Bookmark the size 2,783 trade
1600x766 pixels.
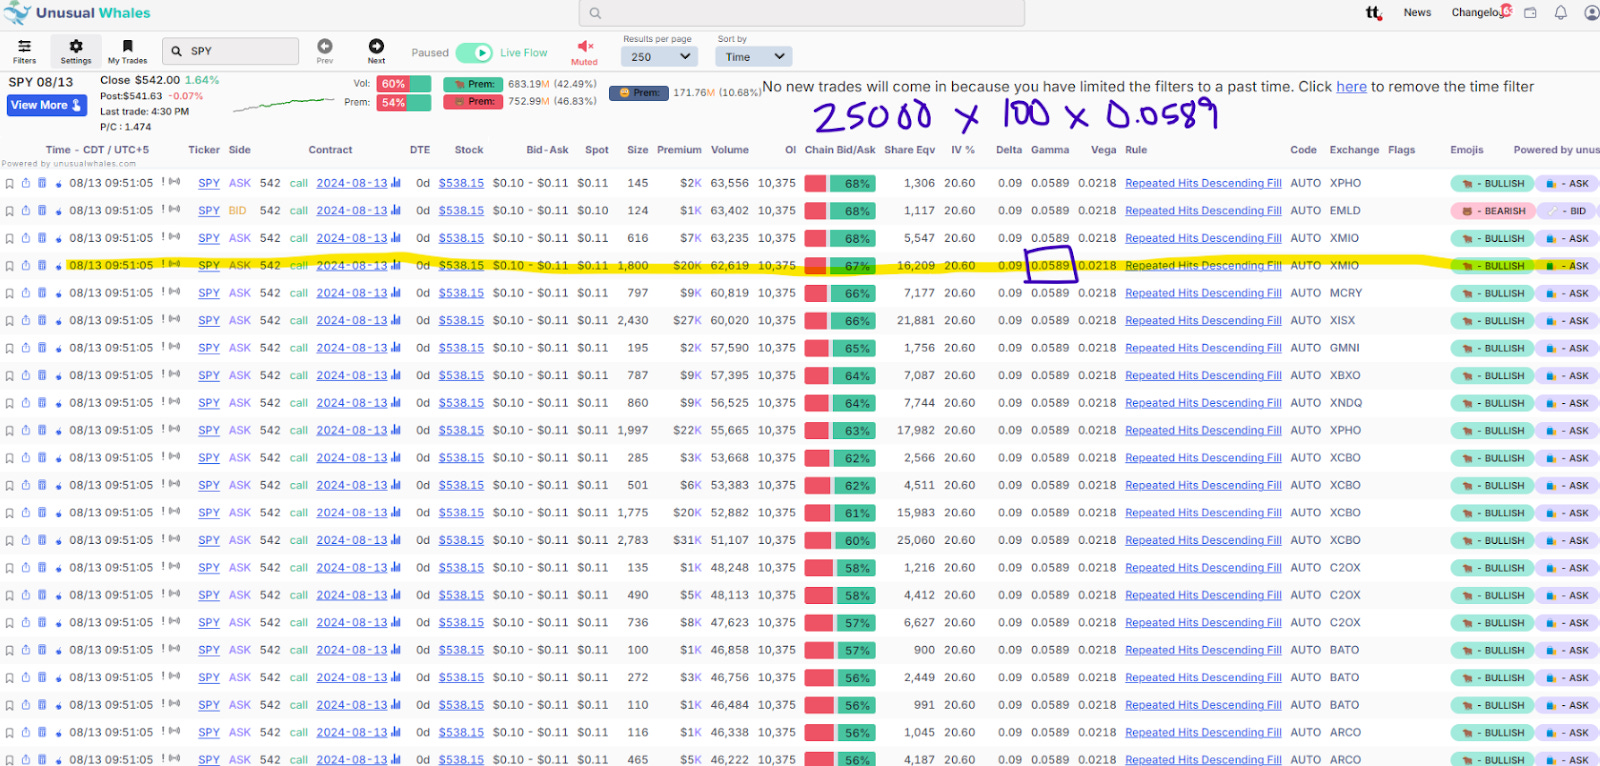tap(10, 541)
